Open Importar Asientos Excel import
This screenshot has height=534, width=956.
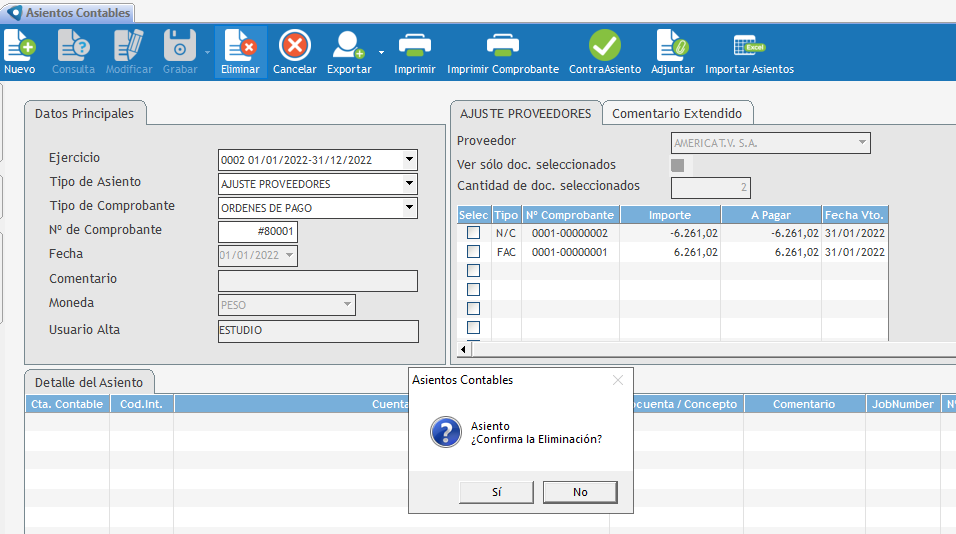point(749,46)
